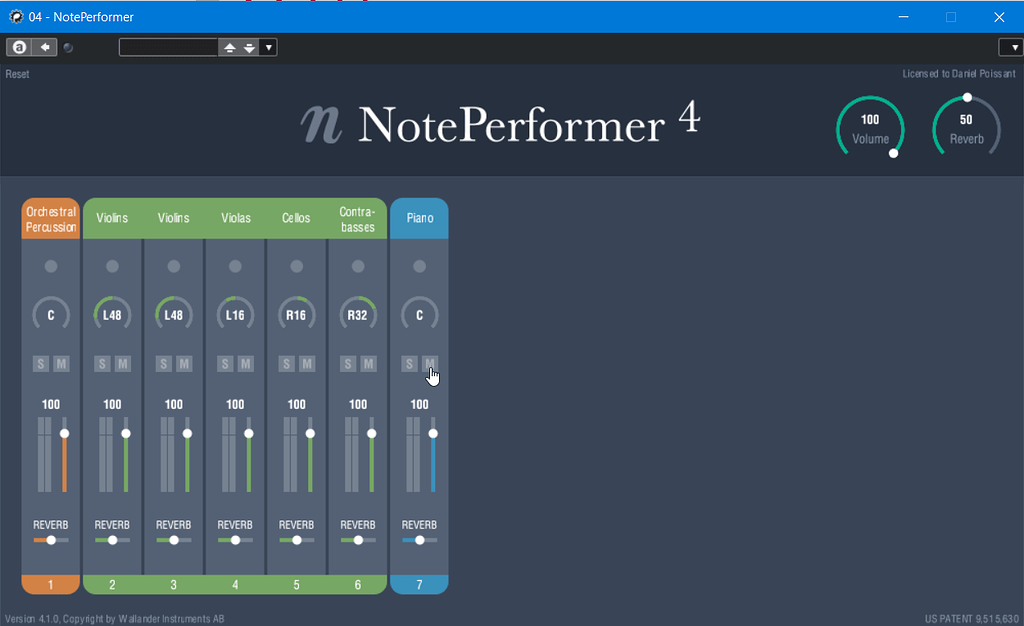Image resolution: width=1024 pixels, height=626 pixels.
Task: Click the Cellos pan knob showing R16
Action: click(x=296, y=313)
